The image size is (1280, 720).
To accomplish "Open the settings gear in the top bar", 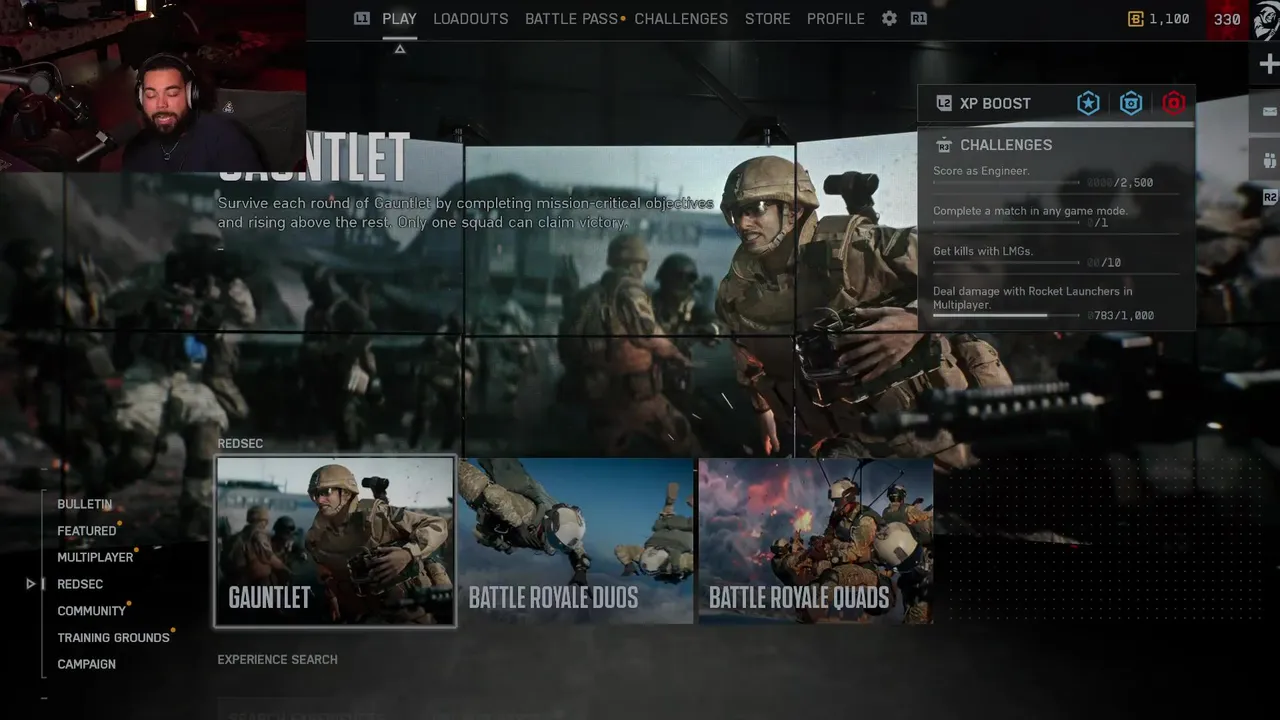I will pyautogui.click(x=889, y=19).
